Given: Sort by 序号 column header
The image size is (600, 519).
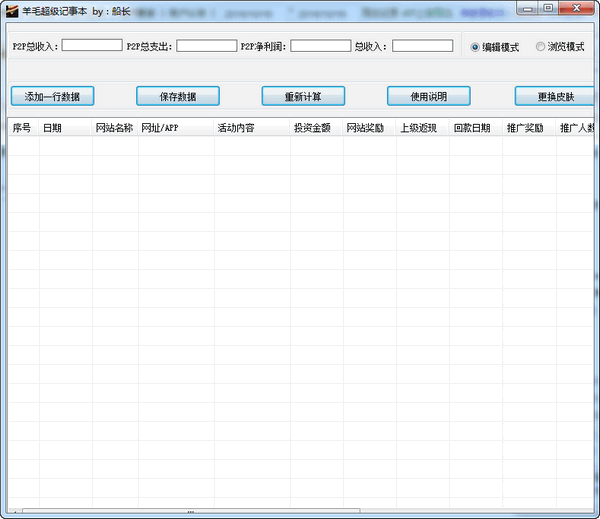Looking at the screenshot, I should (x=23, y=128).
